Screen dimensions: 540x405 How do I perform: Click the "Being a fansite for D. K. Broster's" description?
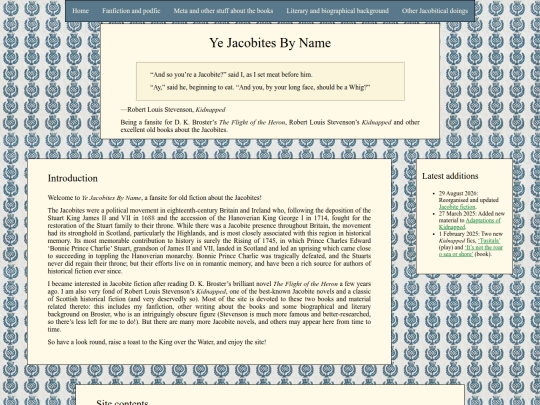point(270,126)
